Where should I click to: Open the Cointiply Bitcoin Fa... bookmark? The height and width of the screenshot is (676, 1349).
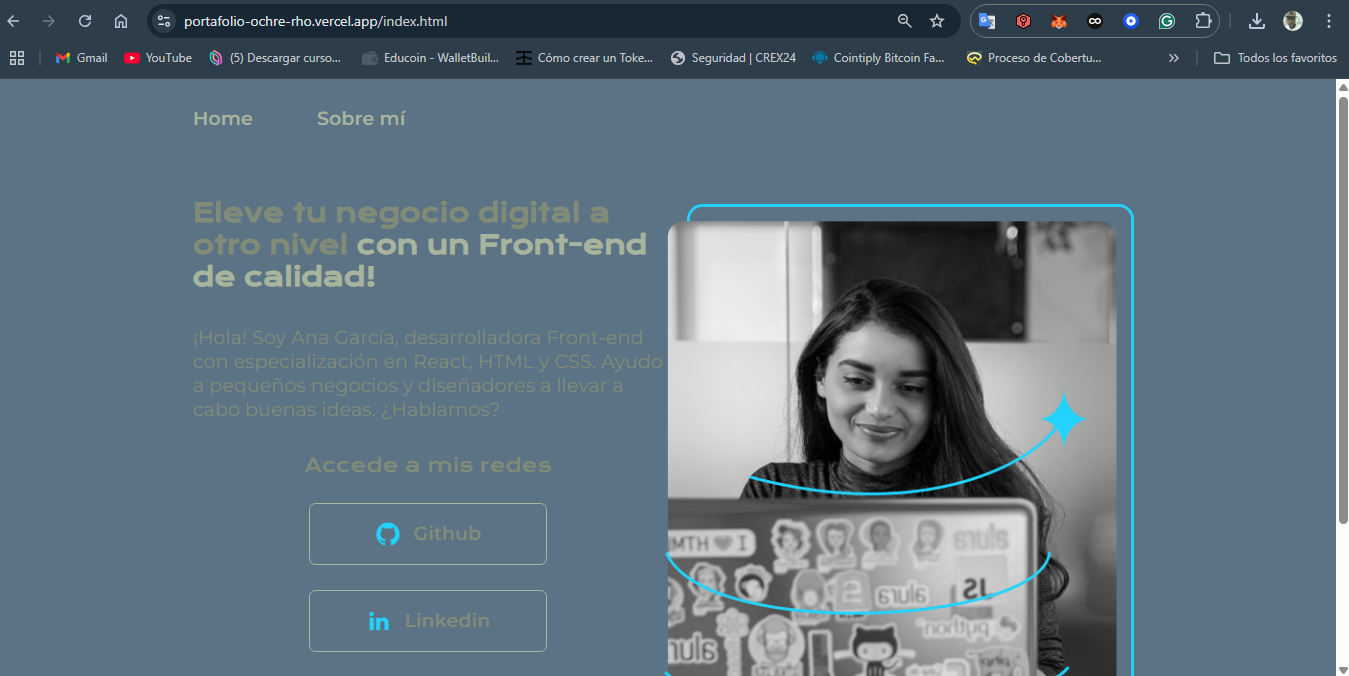coord(878,58)
